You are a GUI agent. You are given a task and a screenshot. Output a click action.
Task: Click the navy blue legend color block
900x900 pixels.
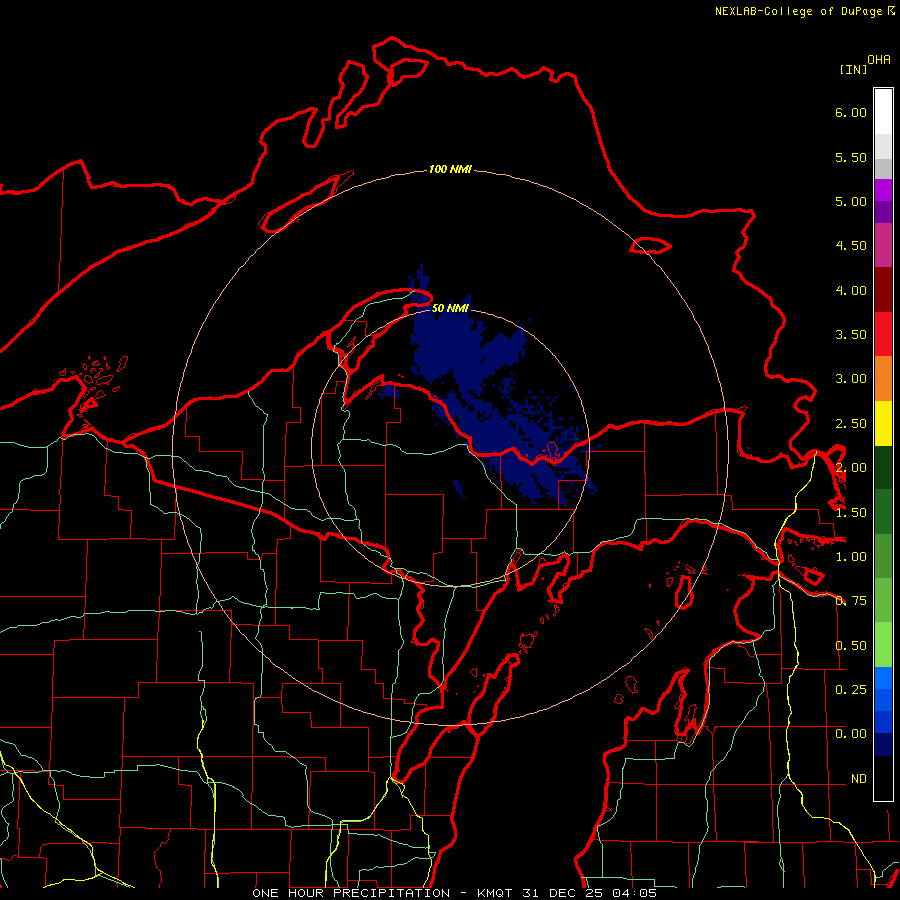tap(883, 744)
